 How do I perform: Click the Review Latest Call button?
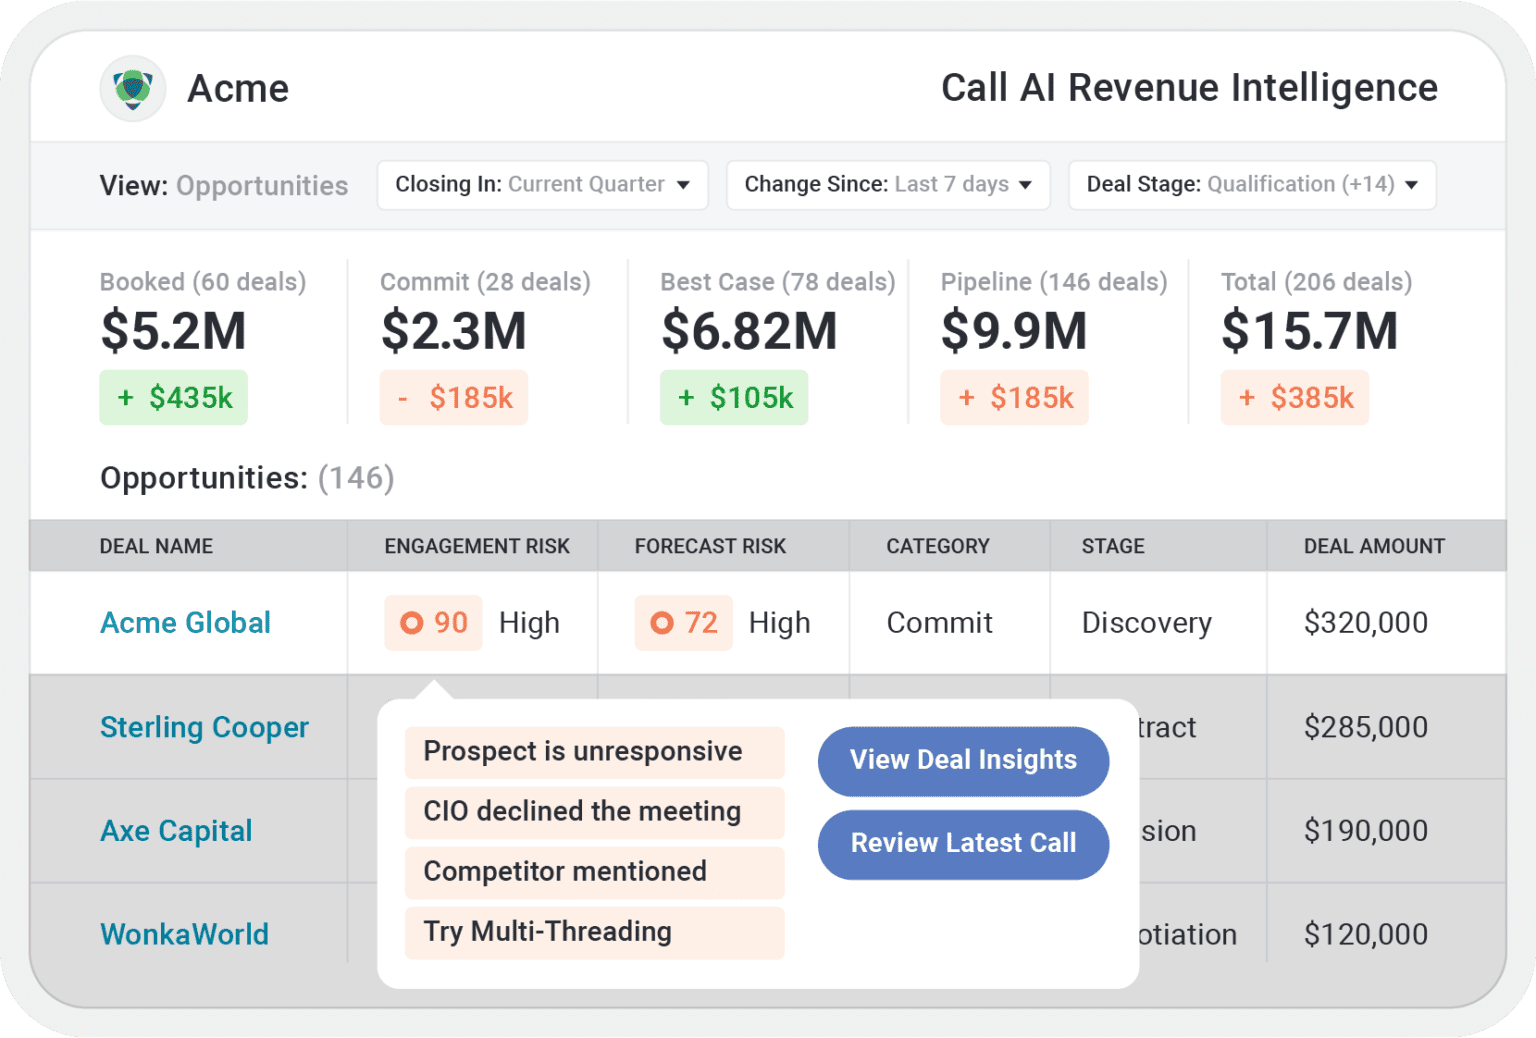(962, 844)
